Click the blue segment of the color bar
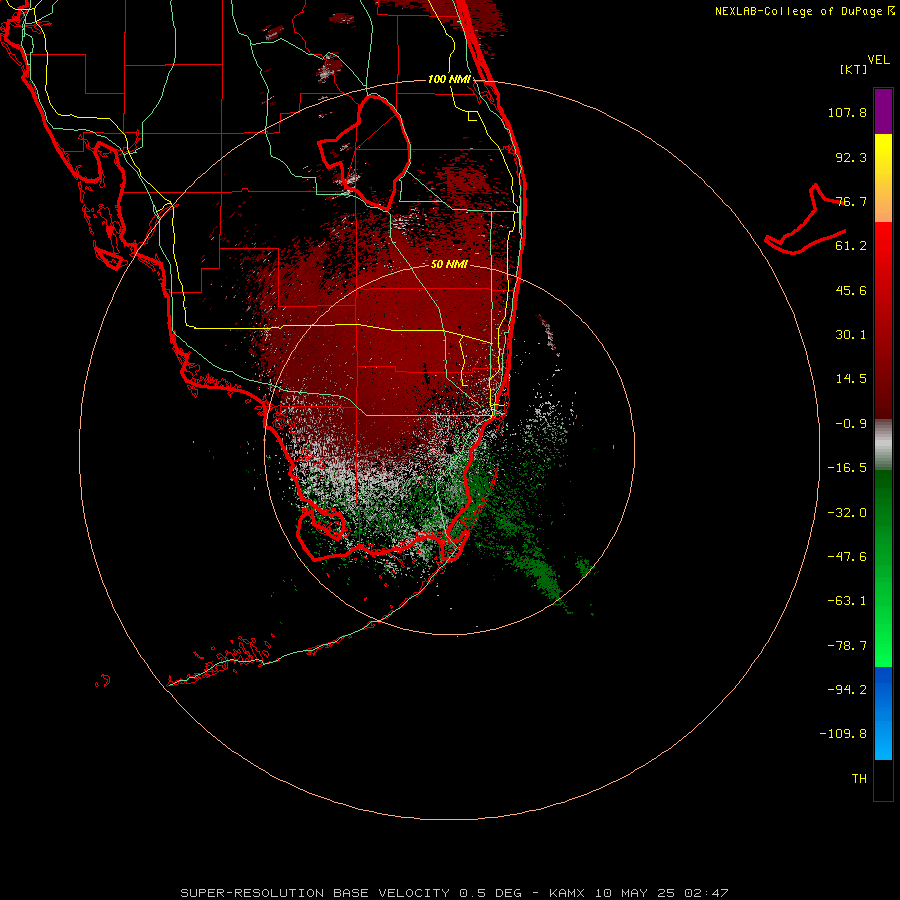This screenshot has height=900, width=900. [x=883, y=713]
